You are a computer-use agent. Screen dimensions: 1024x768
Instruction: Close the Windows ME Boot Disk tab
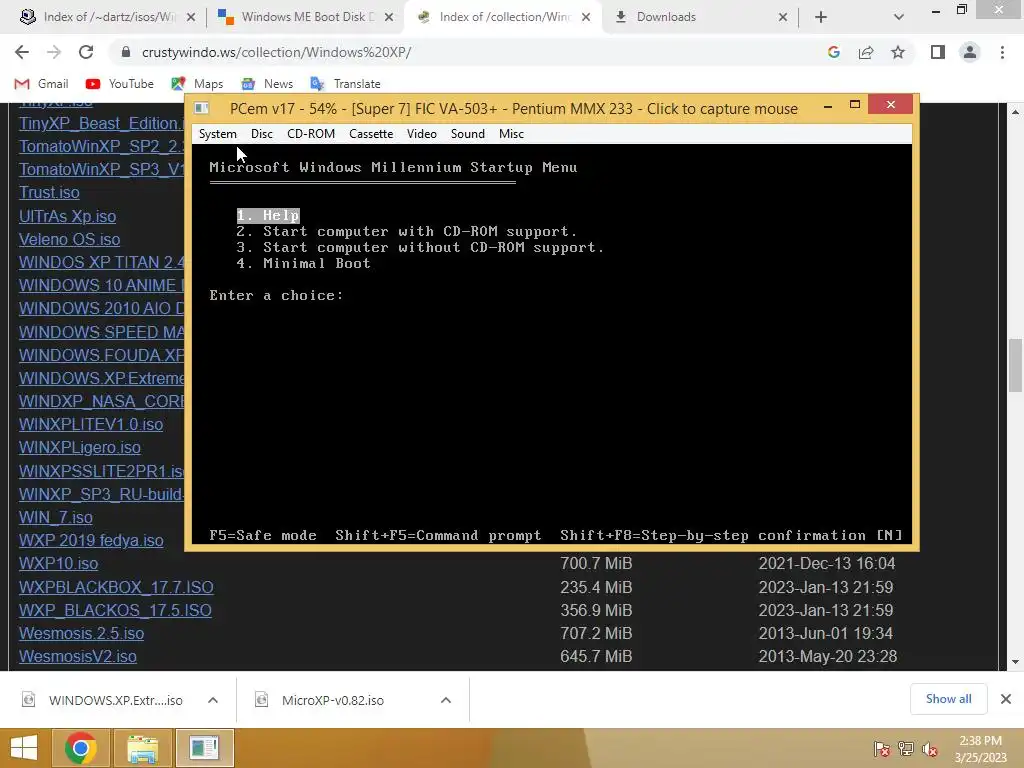389,18
